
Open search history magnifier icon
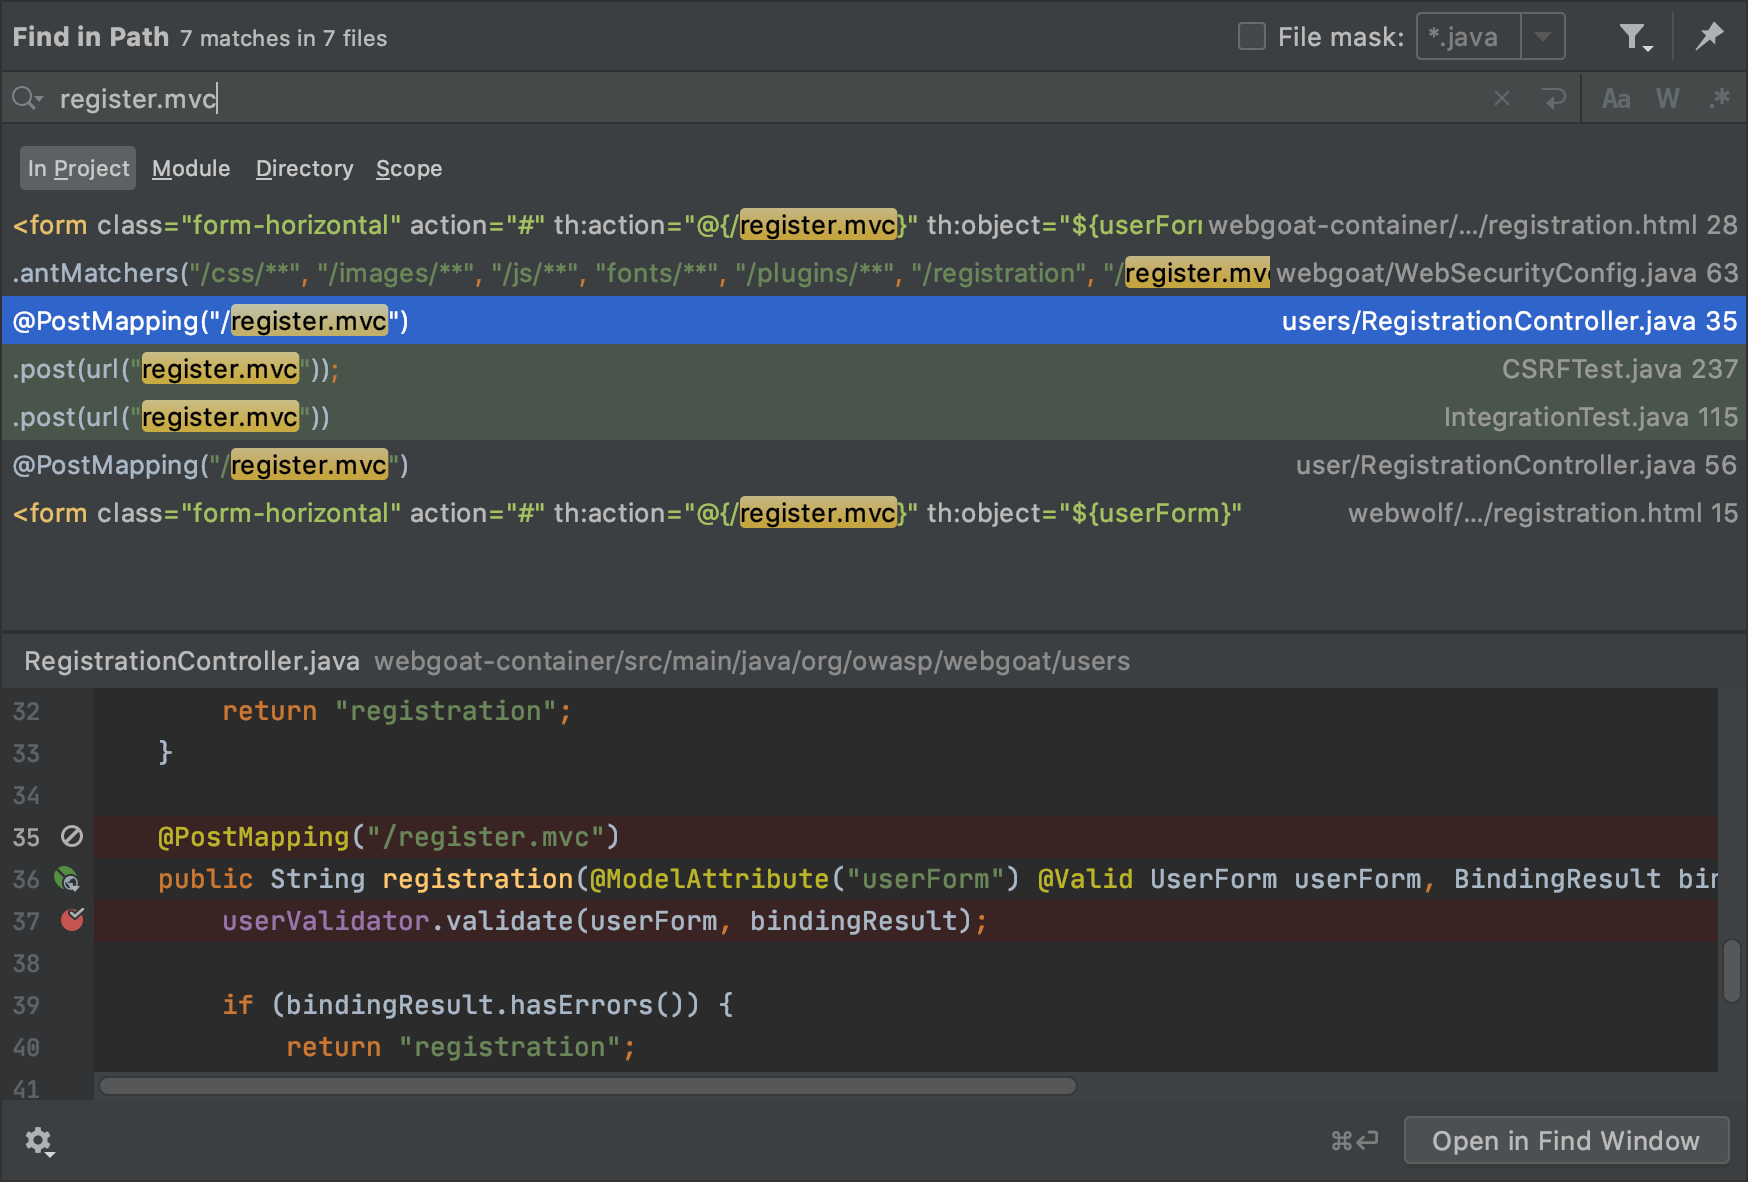26,98
